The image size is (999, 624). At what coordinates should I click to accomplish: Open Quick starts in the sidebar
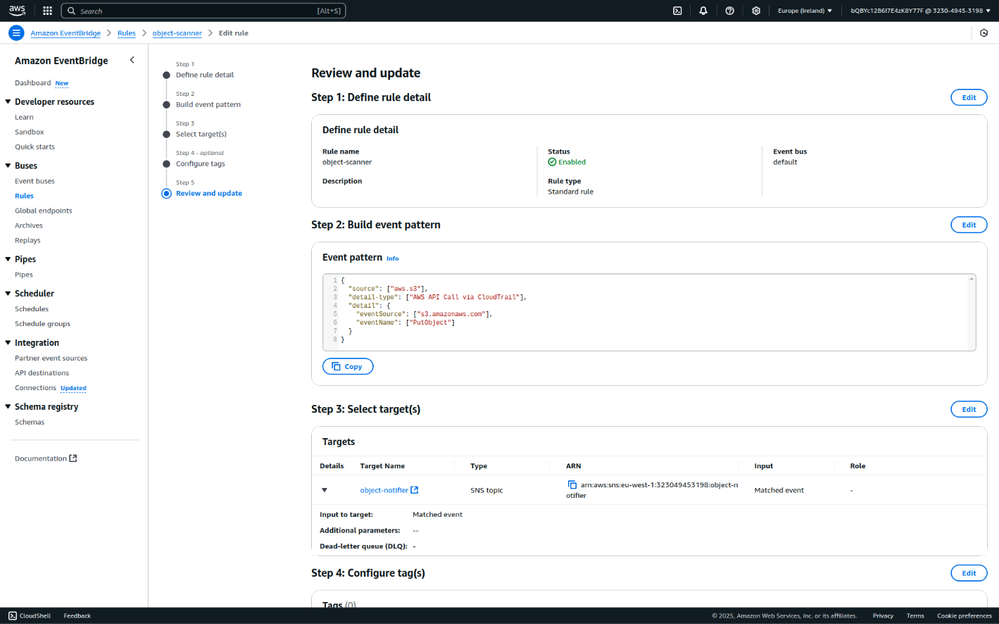tap(35, 147)
